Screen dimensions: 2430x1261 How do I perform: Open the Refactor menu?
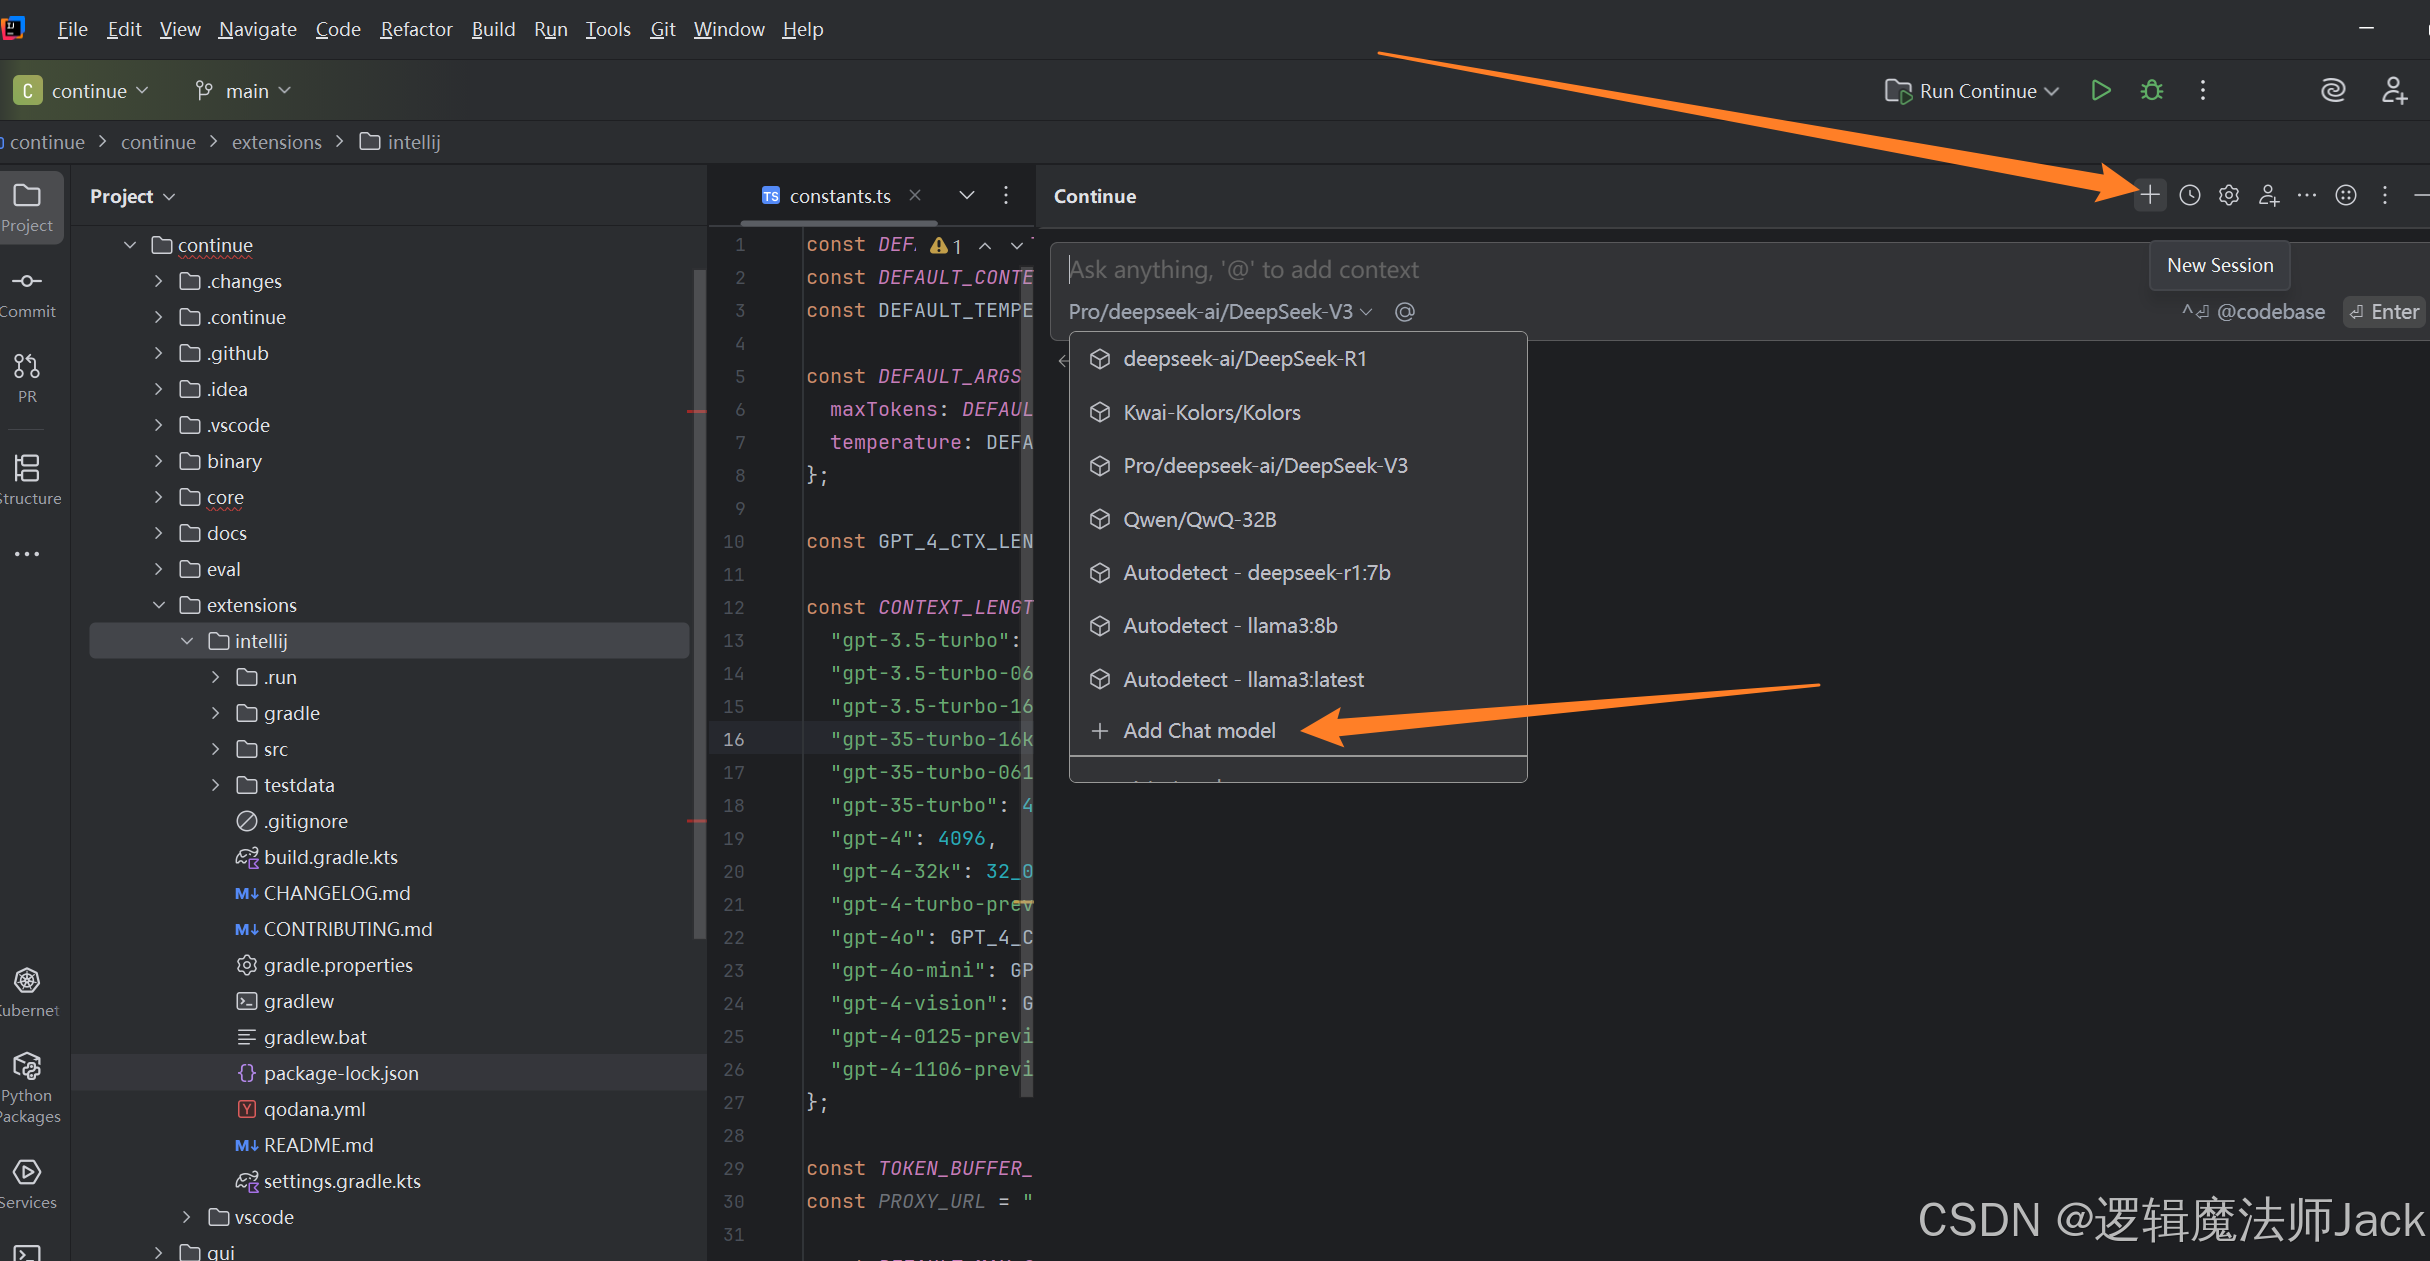point(416,29)
